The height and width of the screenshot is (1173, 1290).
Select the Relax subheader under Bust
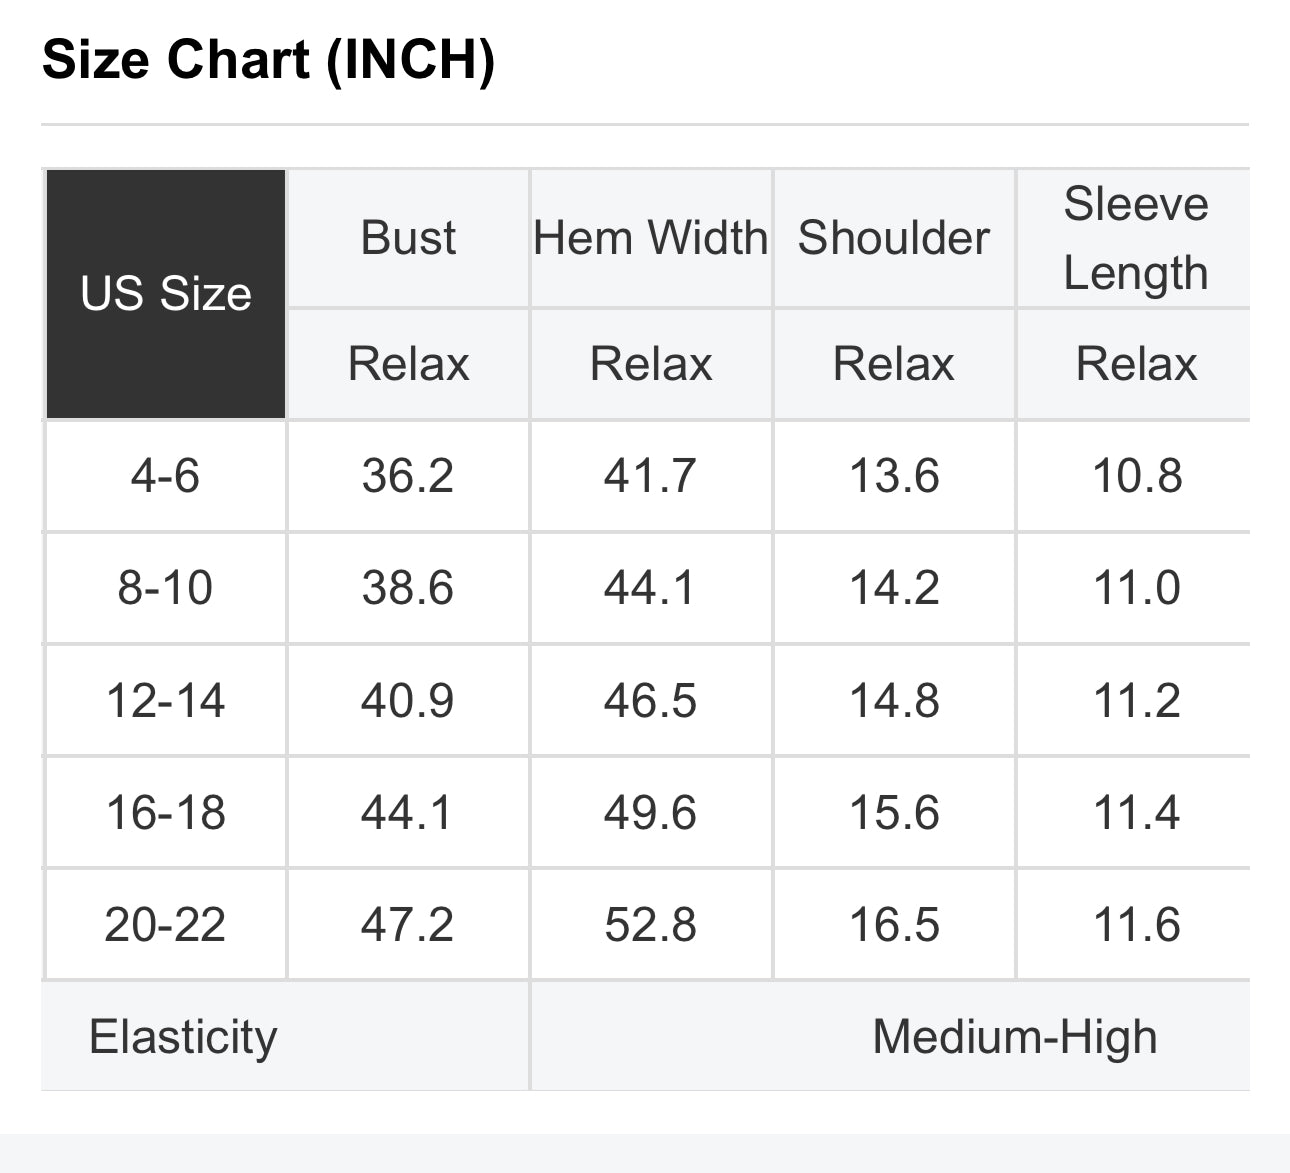point(408,363)
